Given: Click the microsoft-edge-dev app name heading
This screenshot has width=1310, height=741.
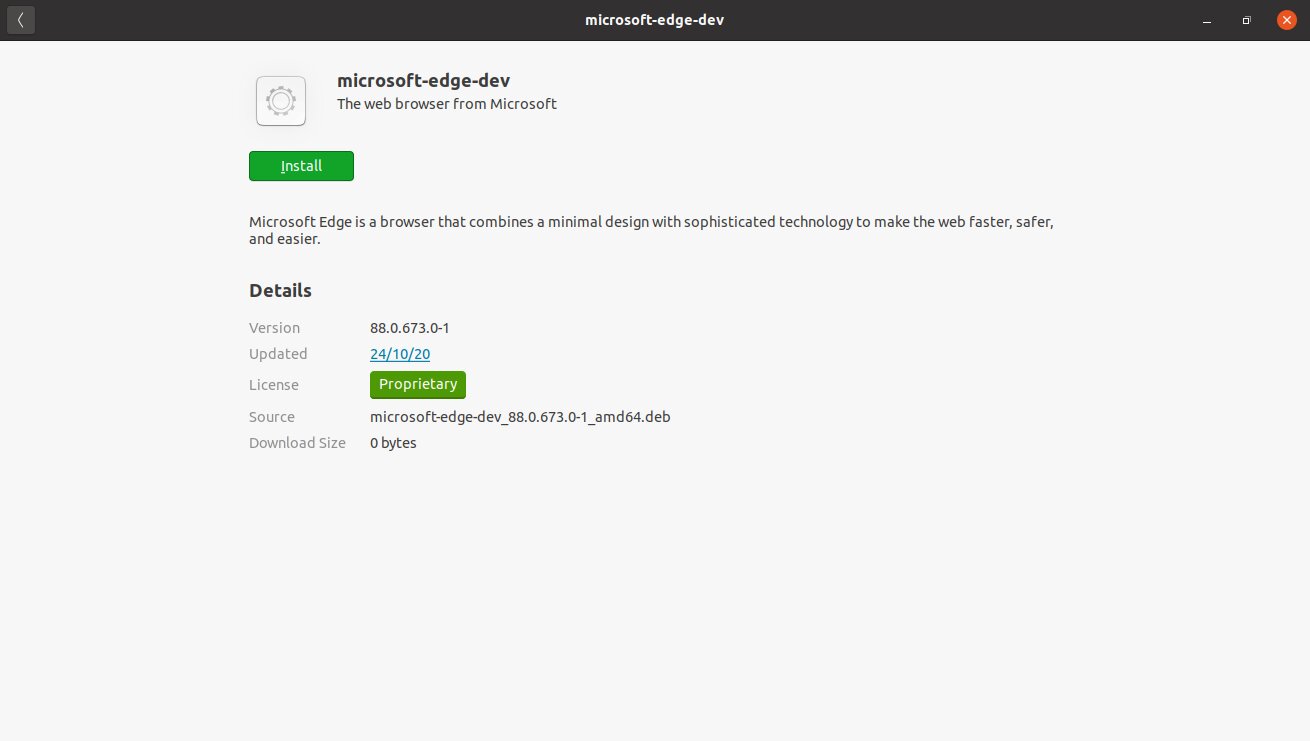Looking at the screenshot, I should 424,81.
